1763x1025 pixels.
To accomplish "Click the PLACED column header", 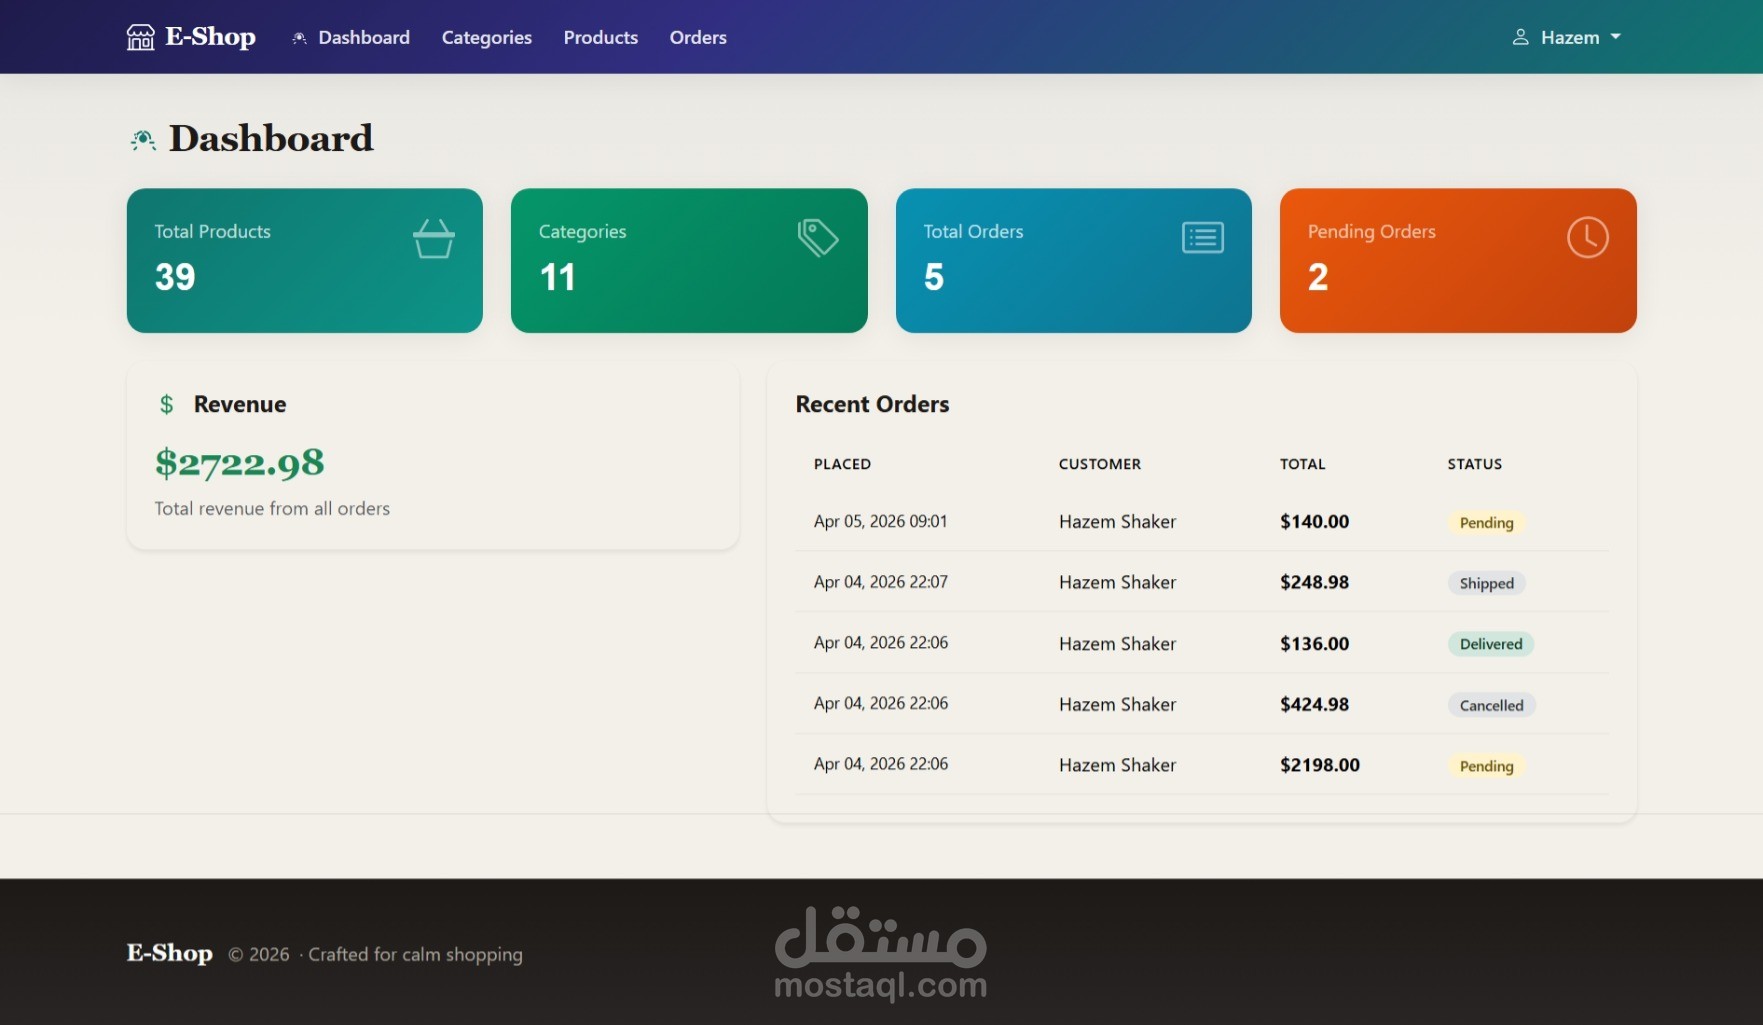I will click(x=842, y=464).
